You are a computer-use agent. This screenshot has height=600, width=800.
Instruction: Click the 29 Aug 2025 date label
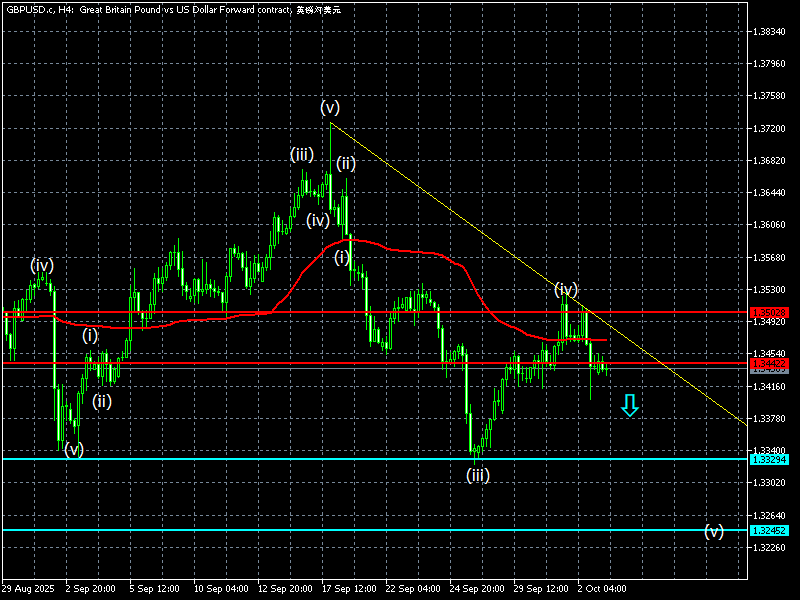[28, 589]
